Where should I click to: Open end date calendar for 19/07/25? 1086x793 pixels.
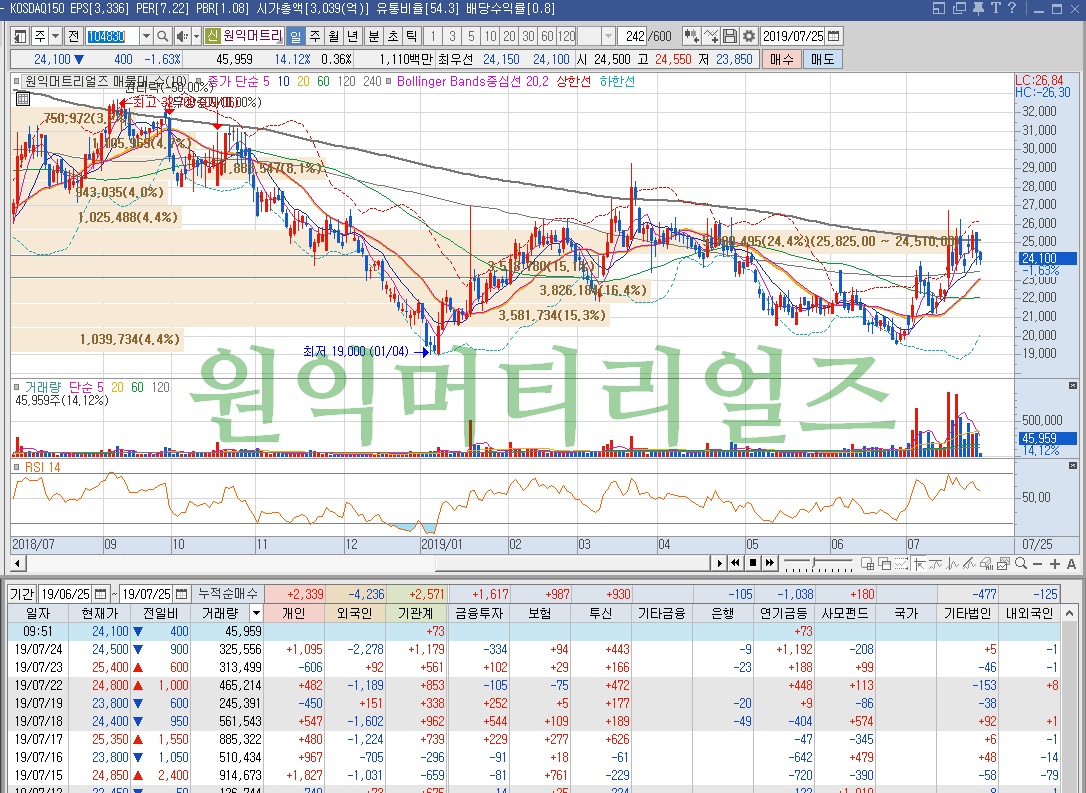click(x=181, y=594)
